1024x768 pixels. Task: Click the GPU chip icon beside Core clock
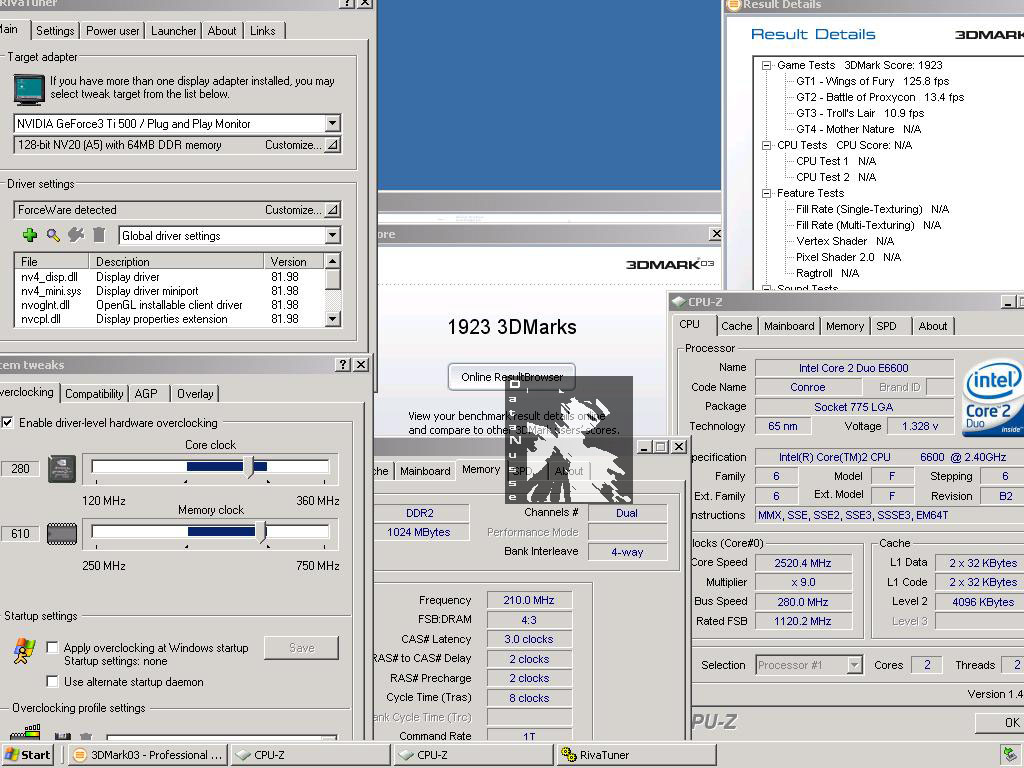pyautogui.click(x=62, y=468)
